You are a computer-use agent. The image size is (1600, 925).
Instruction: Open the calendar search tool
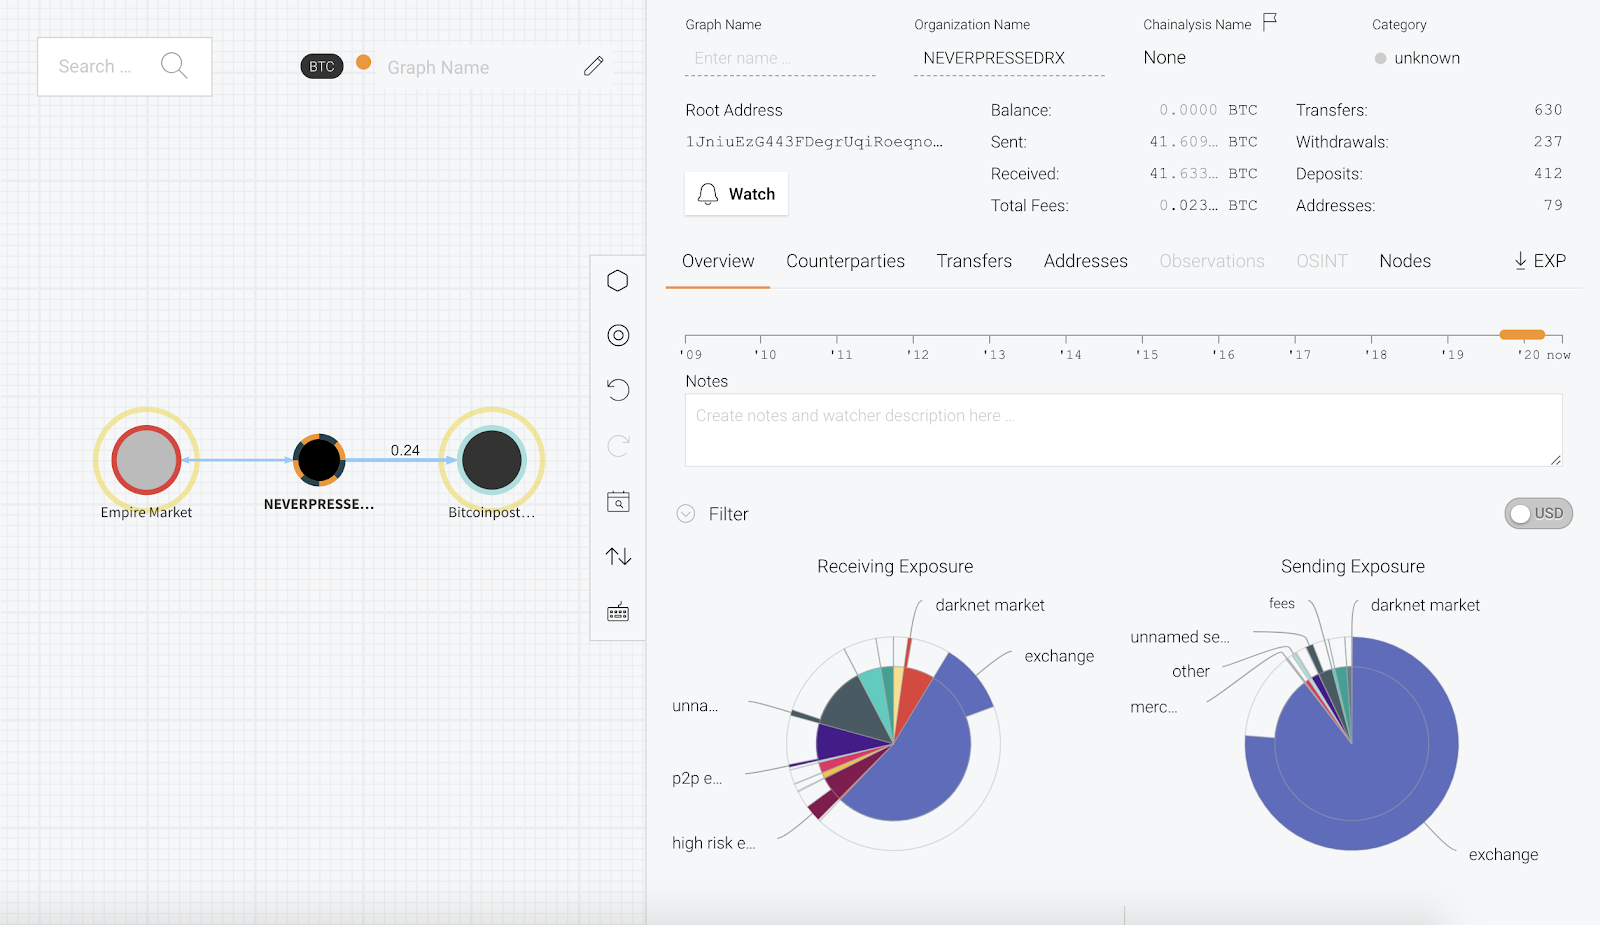(x=618, y=501)
